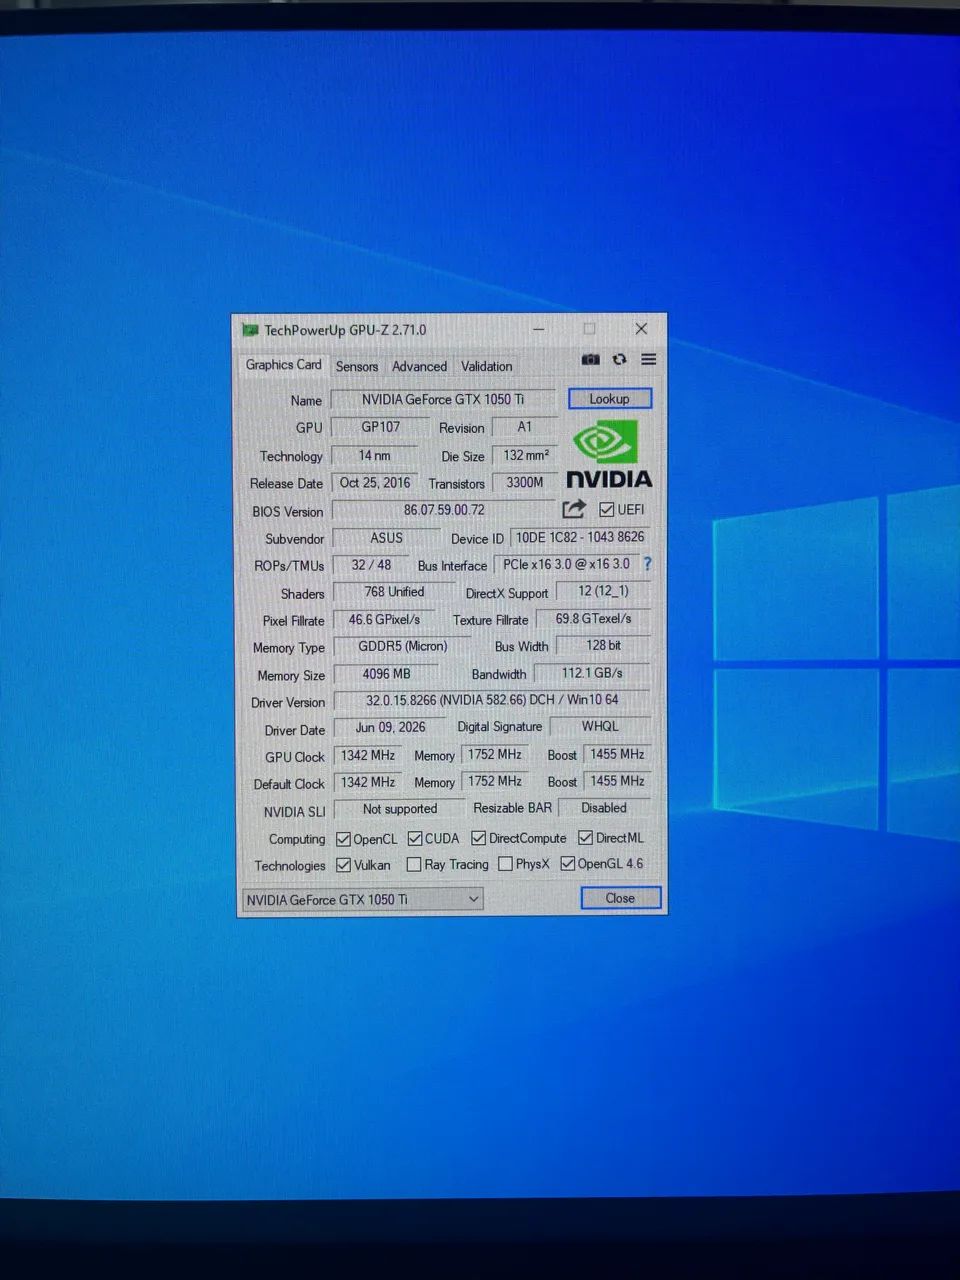Click the Shaders value 768 Unified

pos(394,592)
